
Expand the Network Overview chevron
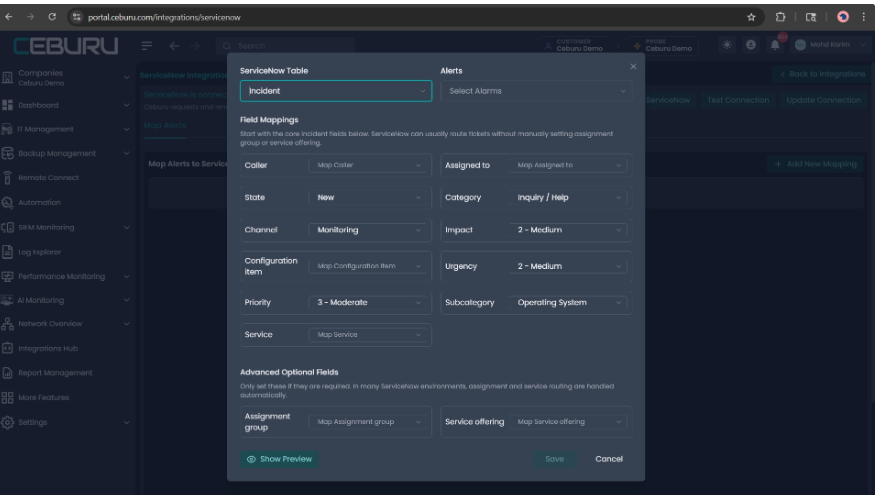pyautogui.click(x=127, y=324)
